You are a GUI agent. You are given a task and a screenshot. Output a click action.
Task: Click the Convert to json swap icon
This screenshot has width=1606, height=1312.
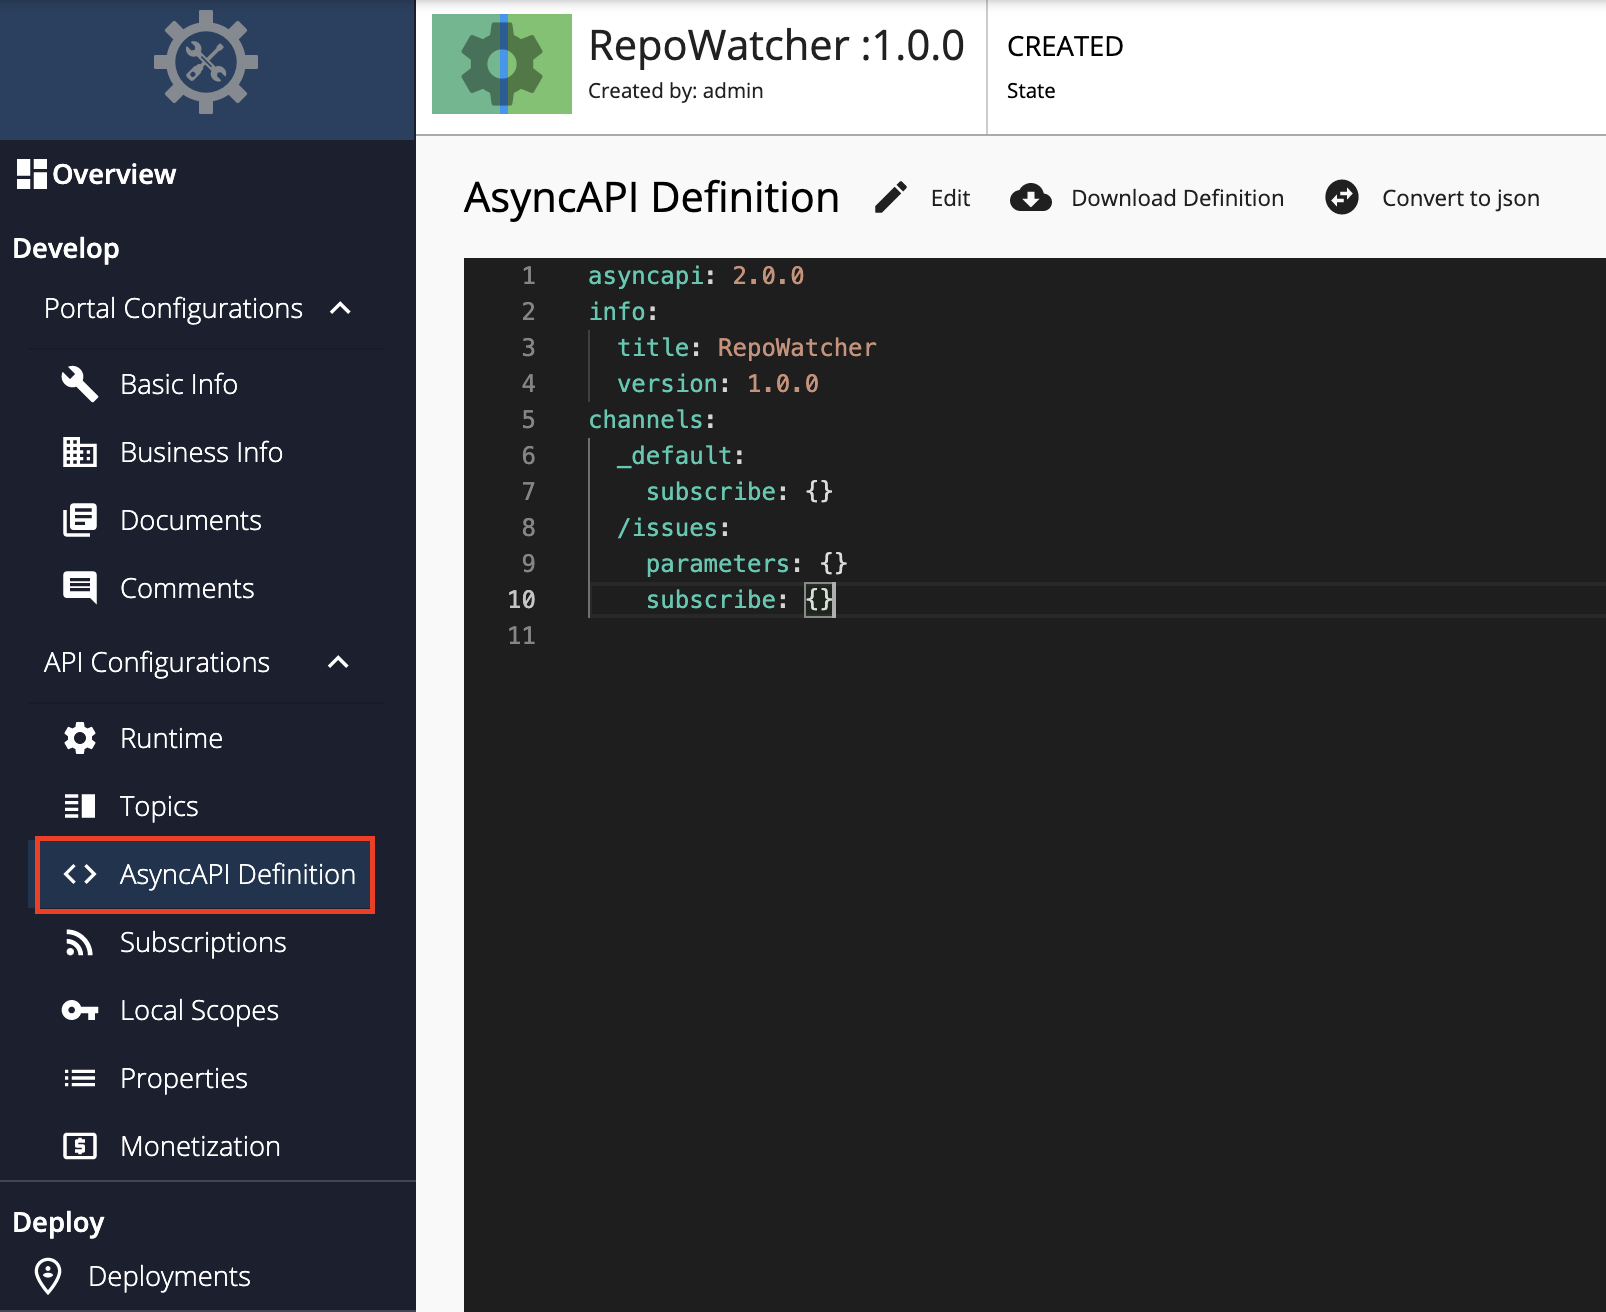pos(1341,198)
